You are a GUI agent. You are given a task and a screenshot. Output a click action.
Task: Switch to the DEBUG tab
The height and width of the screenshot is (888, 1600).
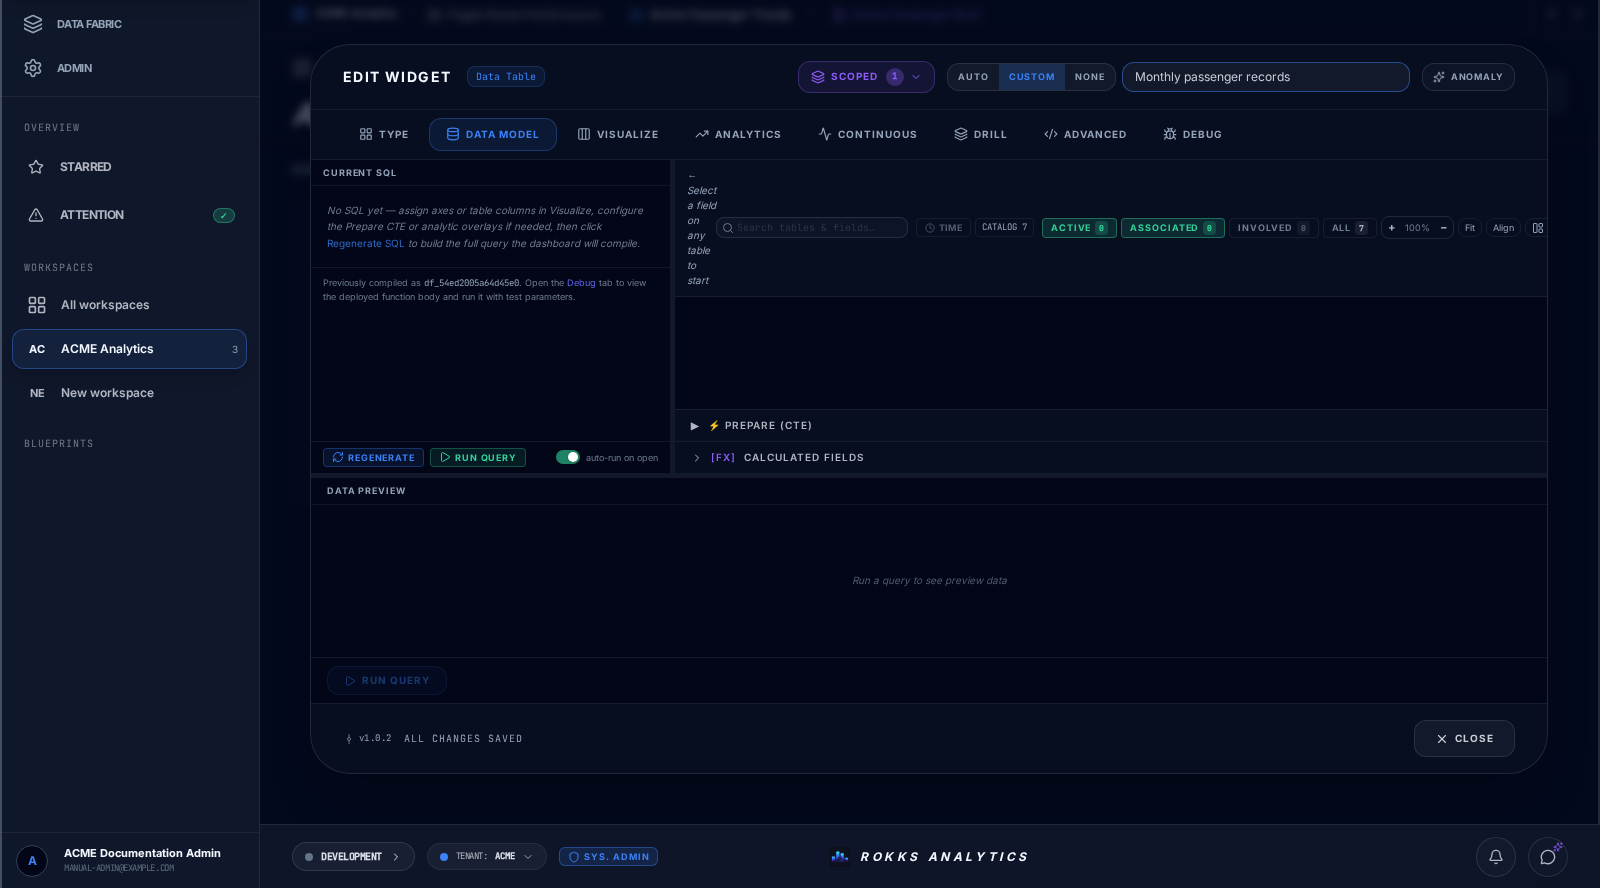click(1192, 134)
